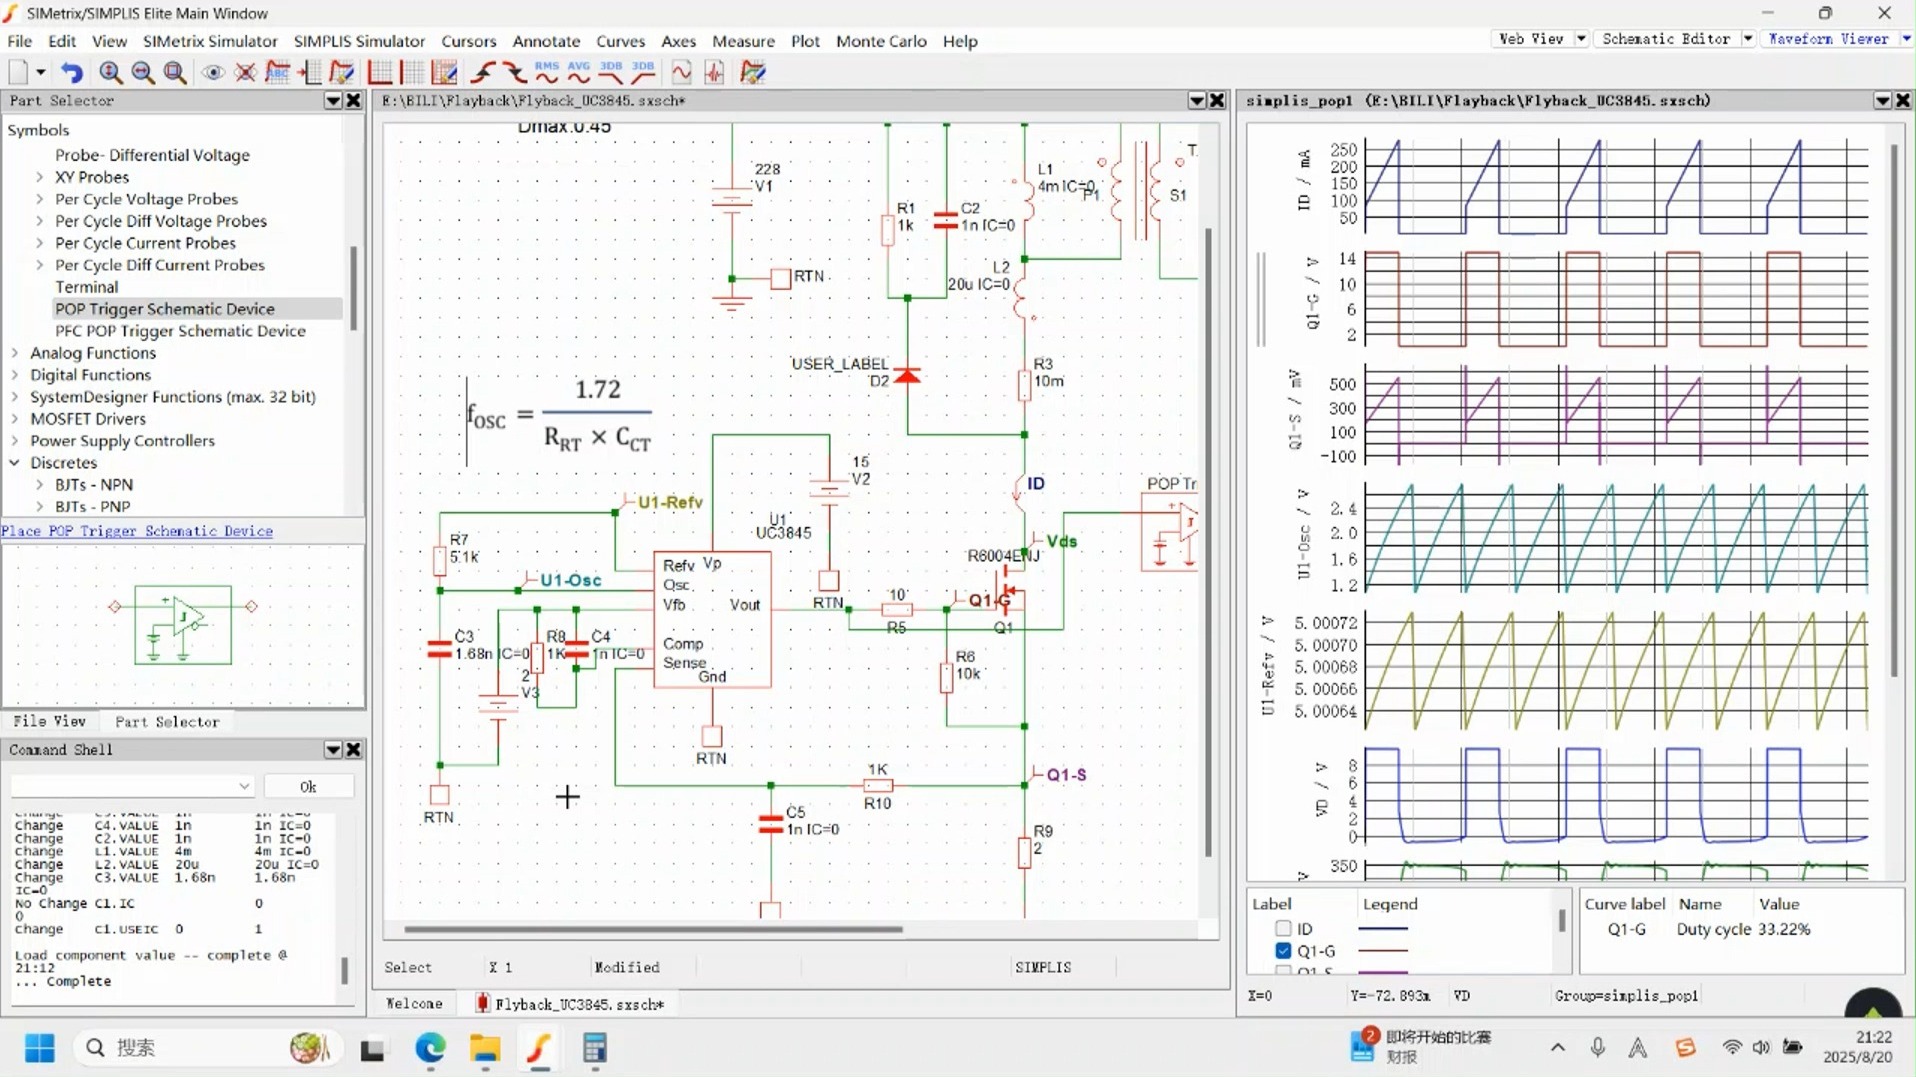Click the New axis icon

pos(380,72)
